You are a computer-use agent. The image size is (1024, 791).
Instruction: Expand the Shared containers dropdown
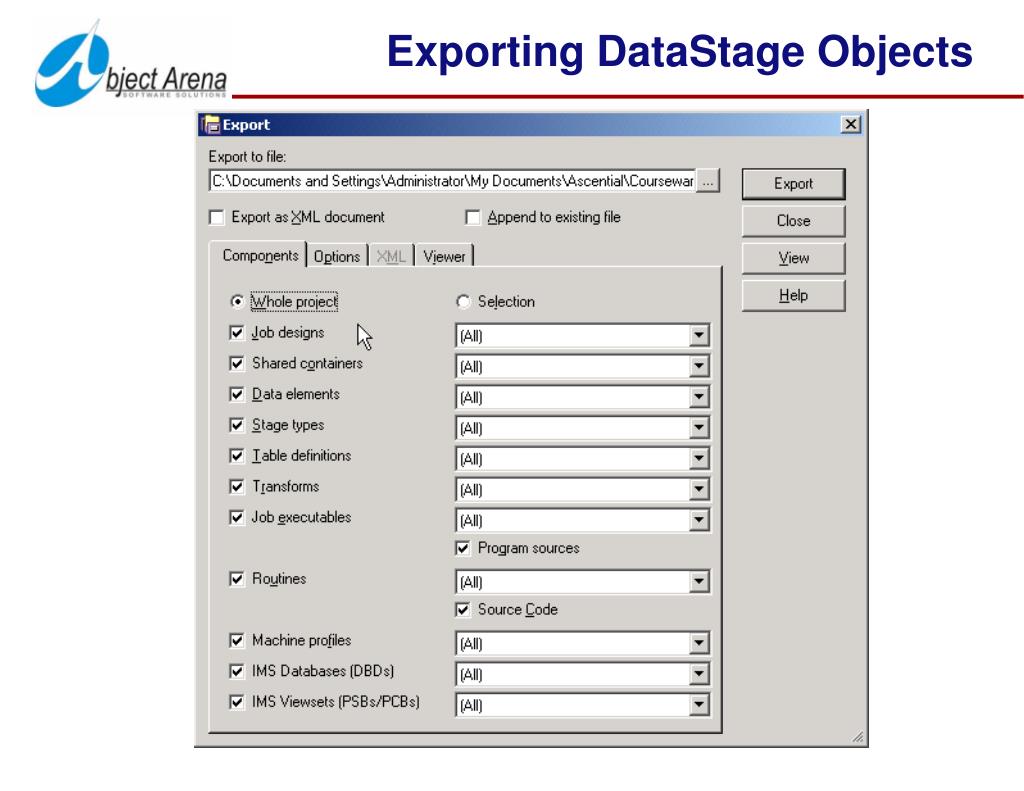699,366
